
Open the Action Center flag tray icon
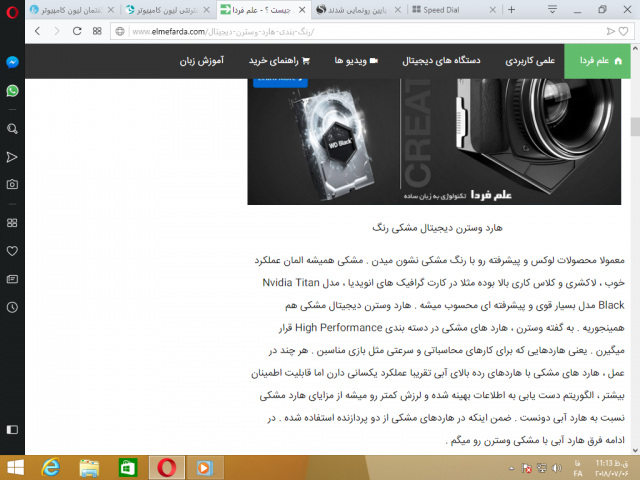(x=527, y=468)
